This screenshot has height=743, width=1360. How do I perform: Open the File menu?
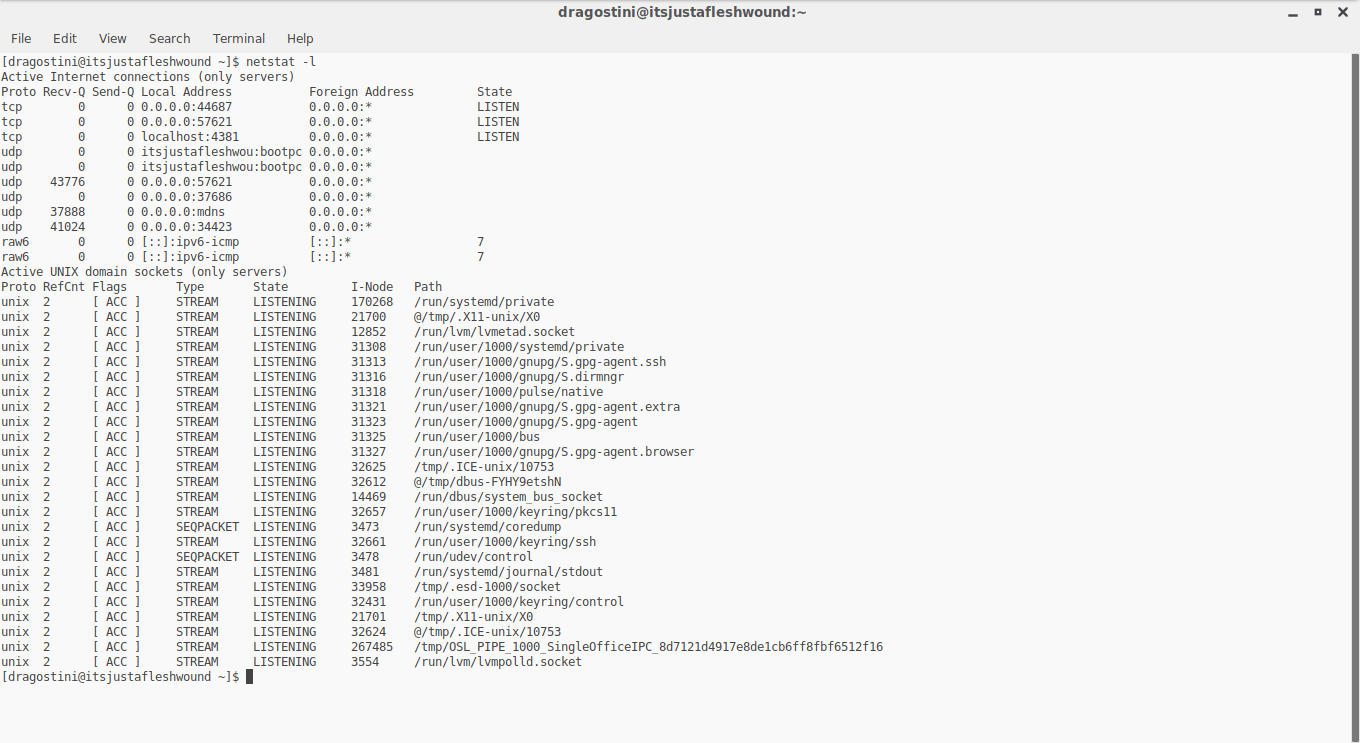[x=21, y=38]
